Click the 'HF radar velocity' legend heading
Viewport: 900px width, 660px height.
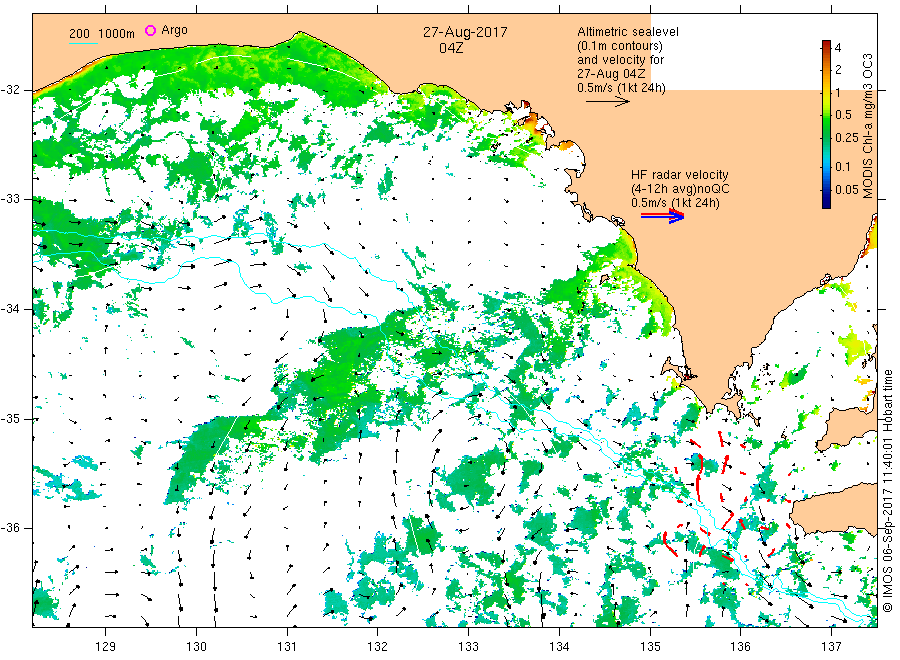click(x=680, y=174)
